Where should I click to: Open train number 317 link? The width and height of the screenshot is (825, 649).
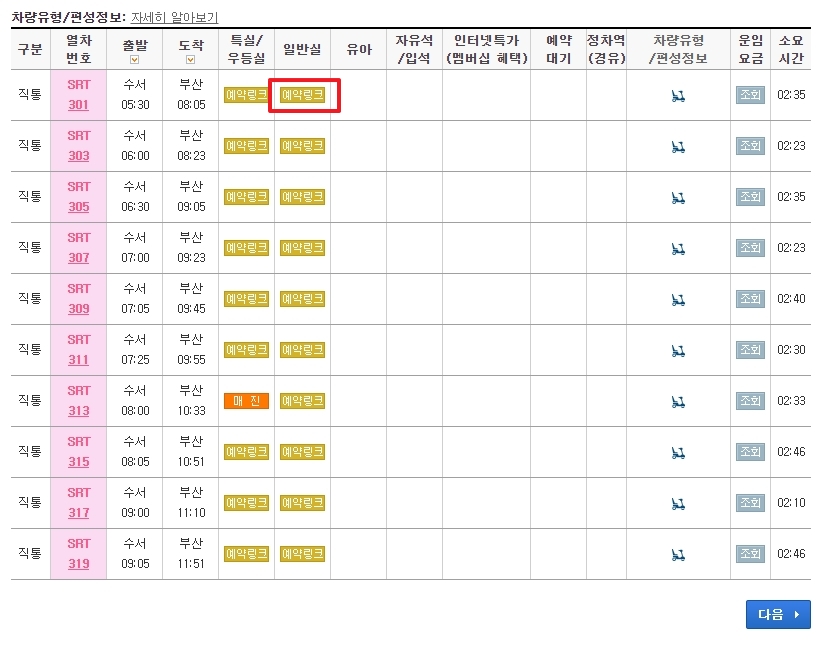[78, 513]
